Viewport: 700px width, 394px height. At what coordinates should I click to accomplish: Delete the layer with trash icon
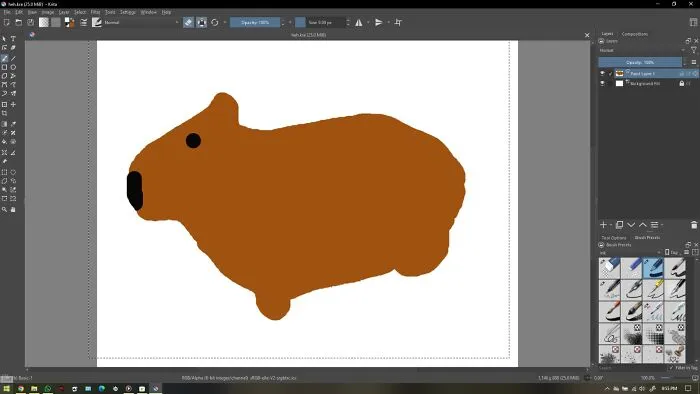tap(694, 225)
